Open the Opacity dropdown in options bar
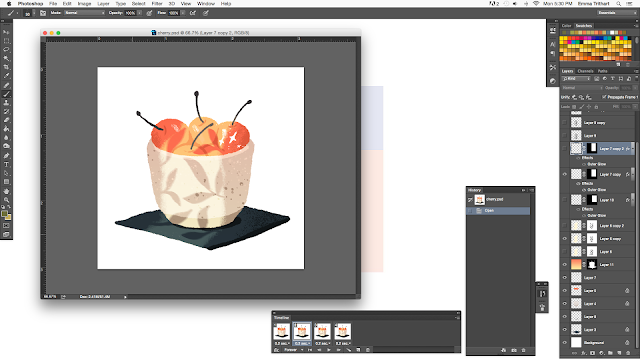This screenshot has height=360, width=640. tap(140, 13)
